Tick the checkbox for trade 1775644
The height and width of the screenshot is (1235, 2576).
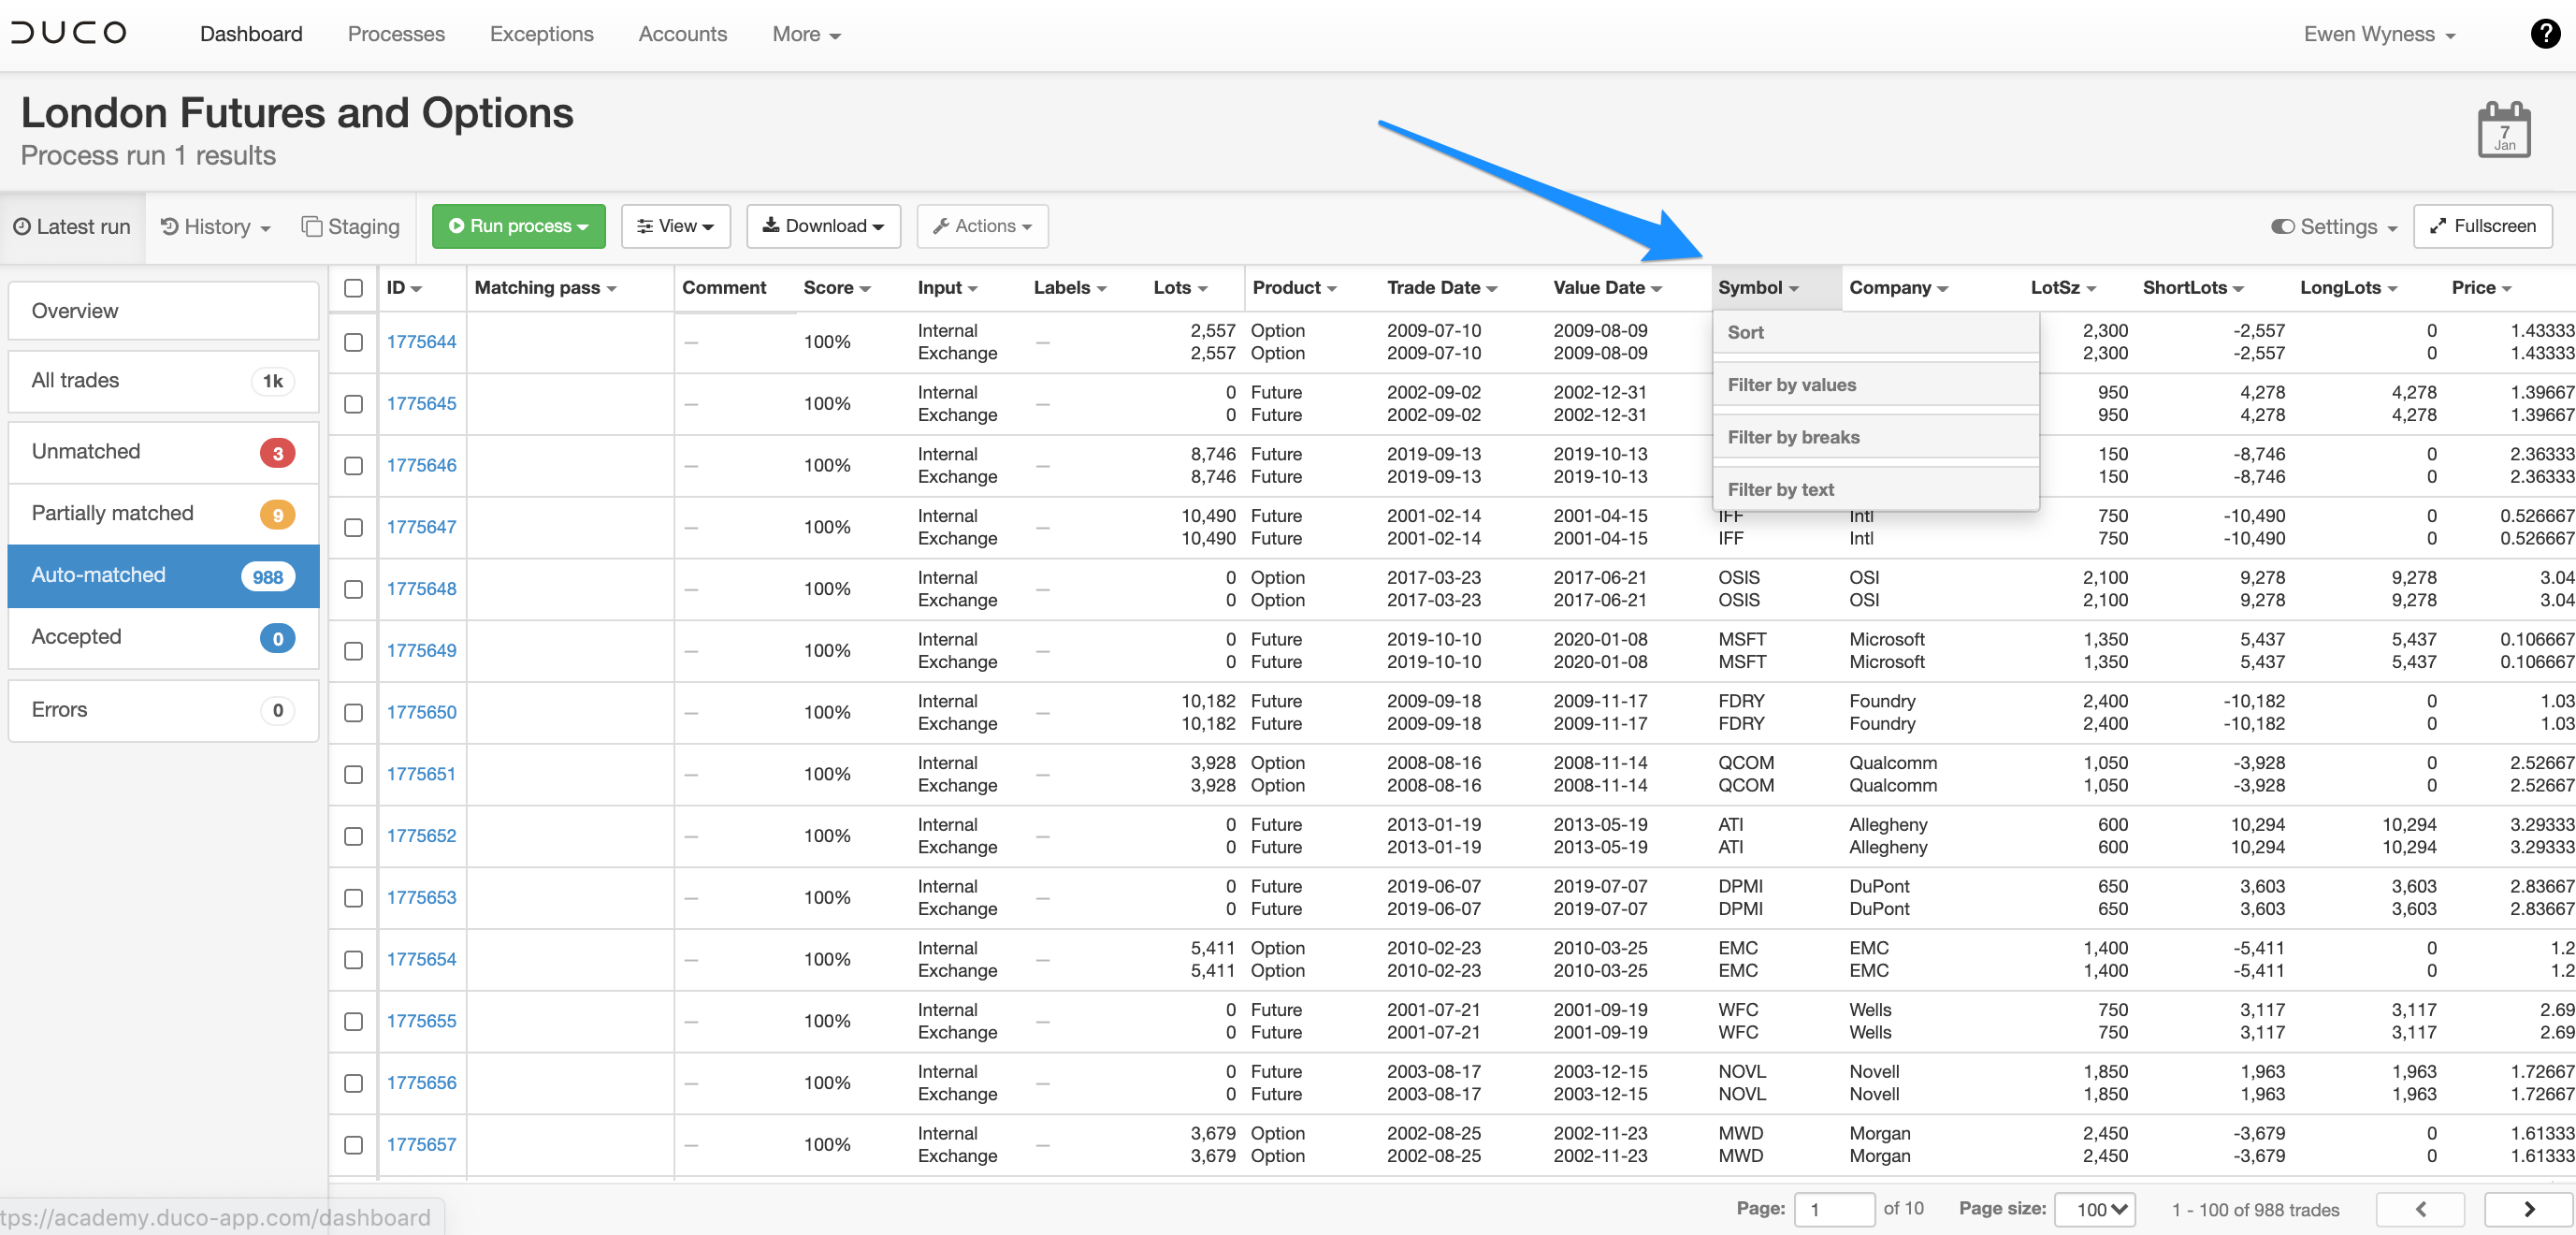(x=353, y=342)
